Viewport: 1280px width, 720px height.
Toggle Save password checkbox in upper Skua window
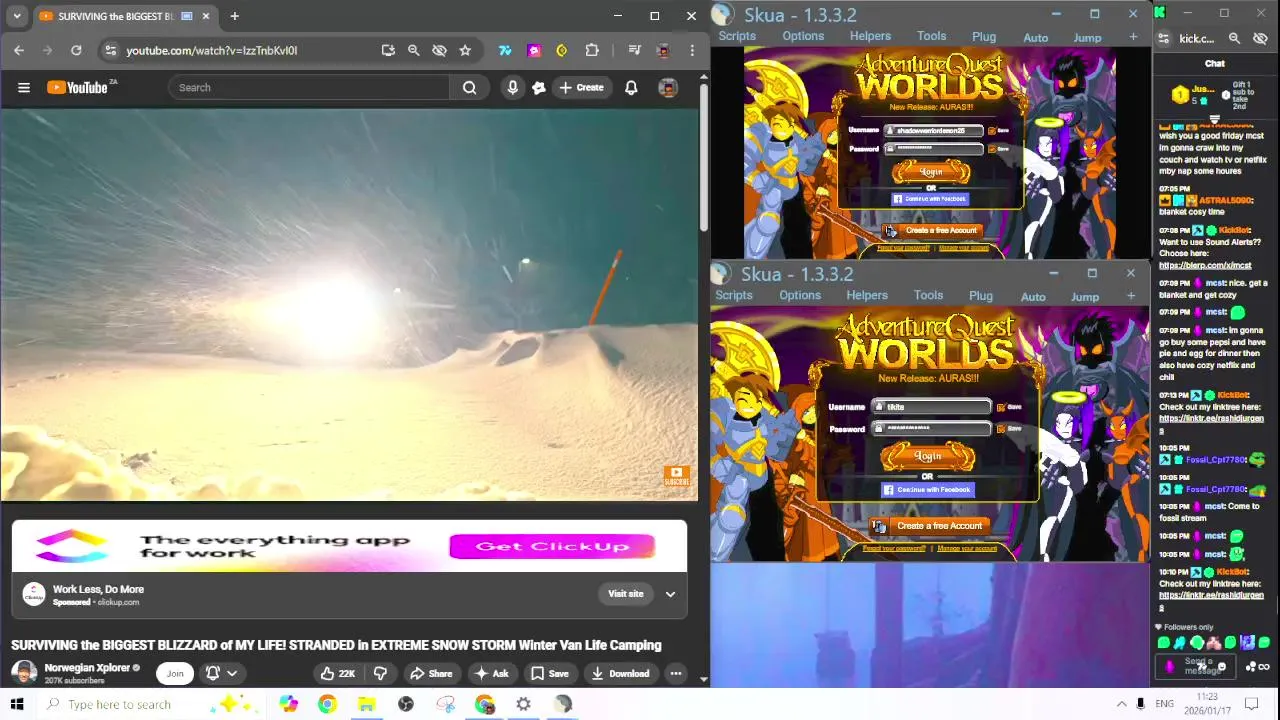991,149
